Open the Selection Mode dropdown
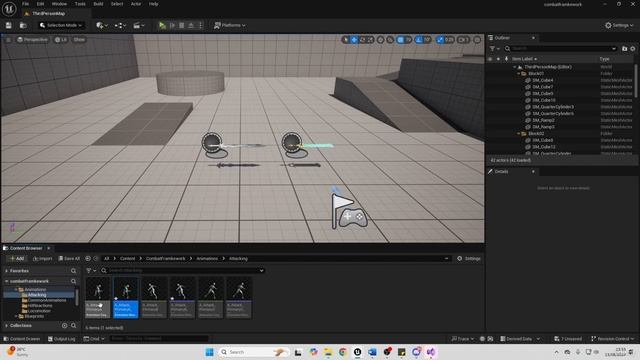 pyautogui.click(x=61, y=25)
